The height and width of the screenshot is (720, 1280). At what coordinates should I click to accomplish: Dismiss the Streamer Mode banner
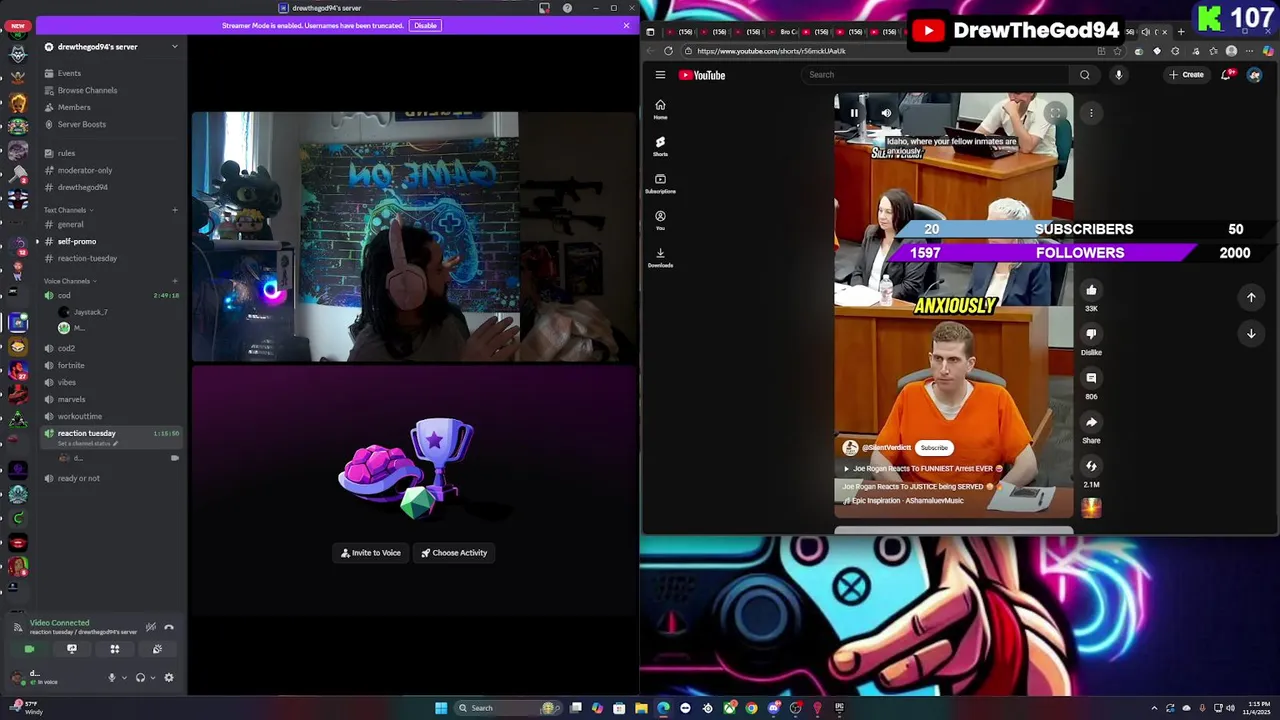(626, 25)
